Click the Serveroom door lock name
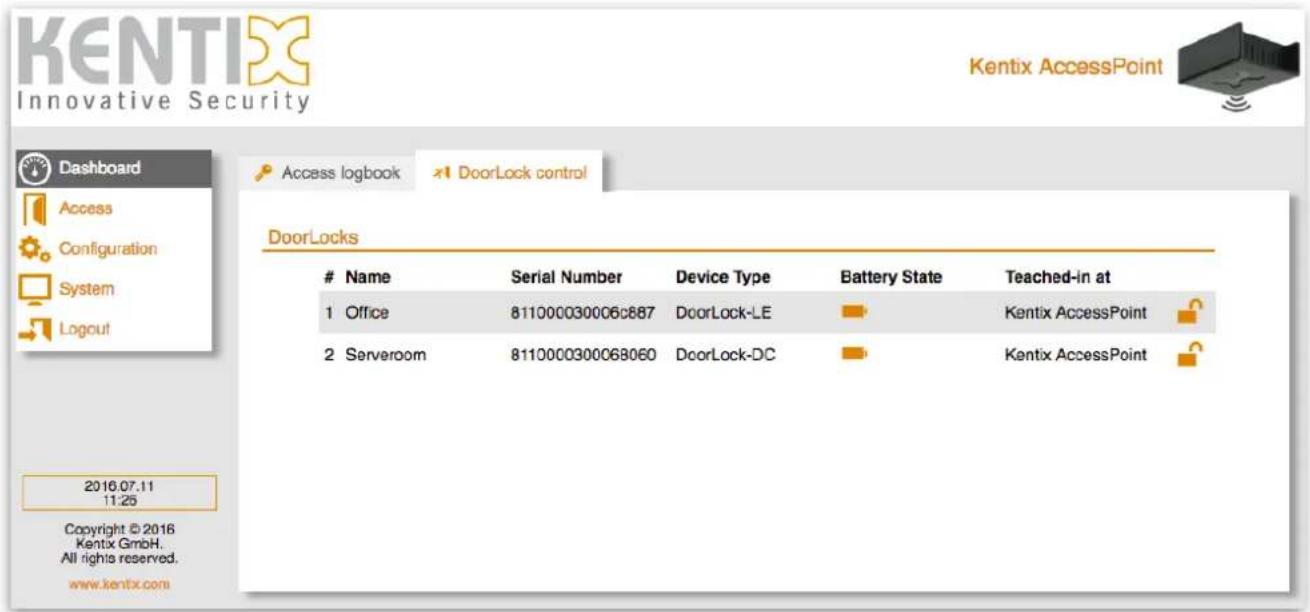Screen dimensions: 1310x612 386,354
